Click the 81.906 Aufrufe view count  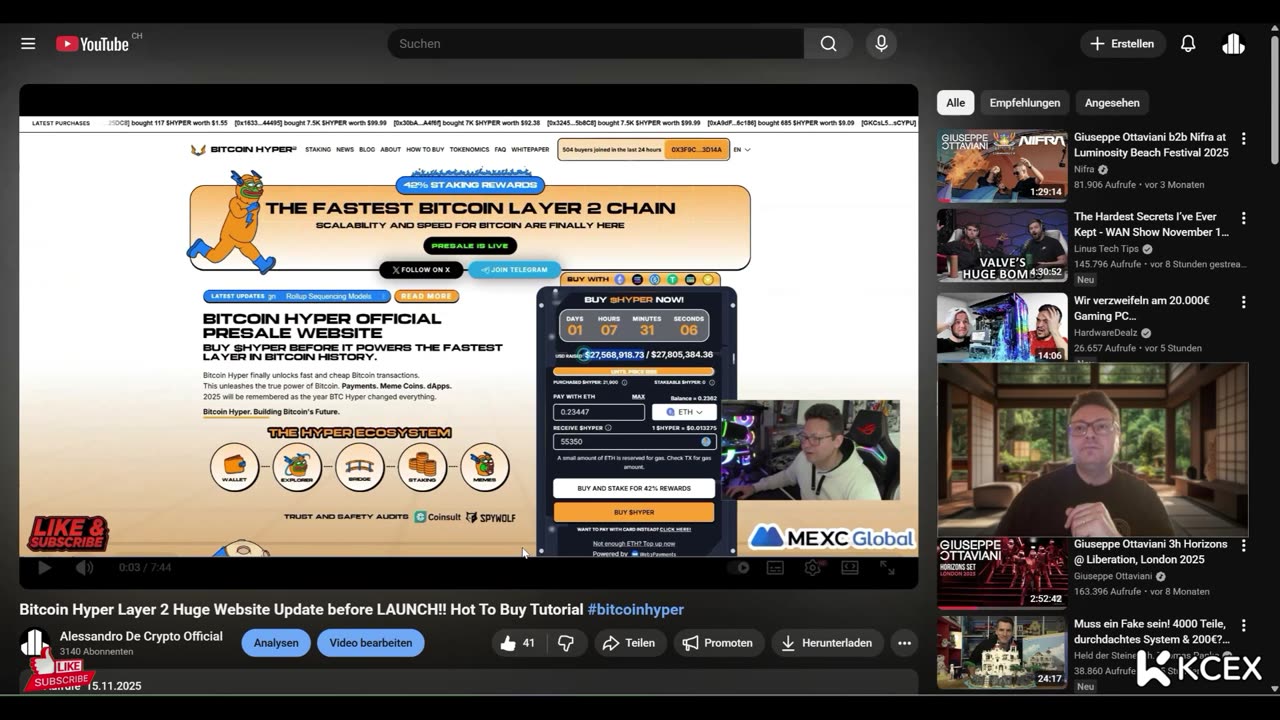click(1106, 185)
